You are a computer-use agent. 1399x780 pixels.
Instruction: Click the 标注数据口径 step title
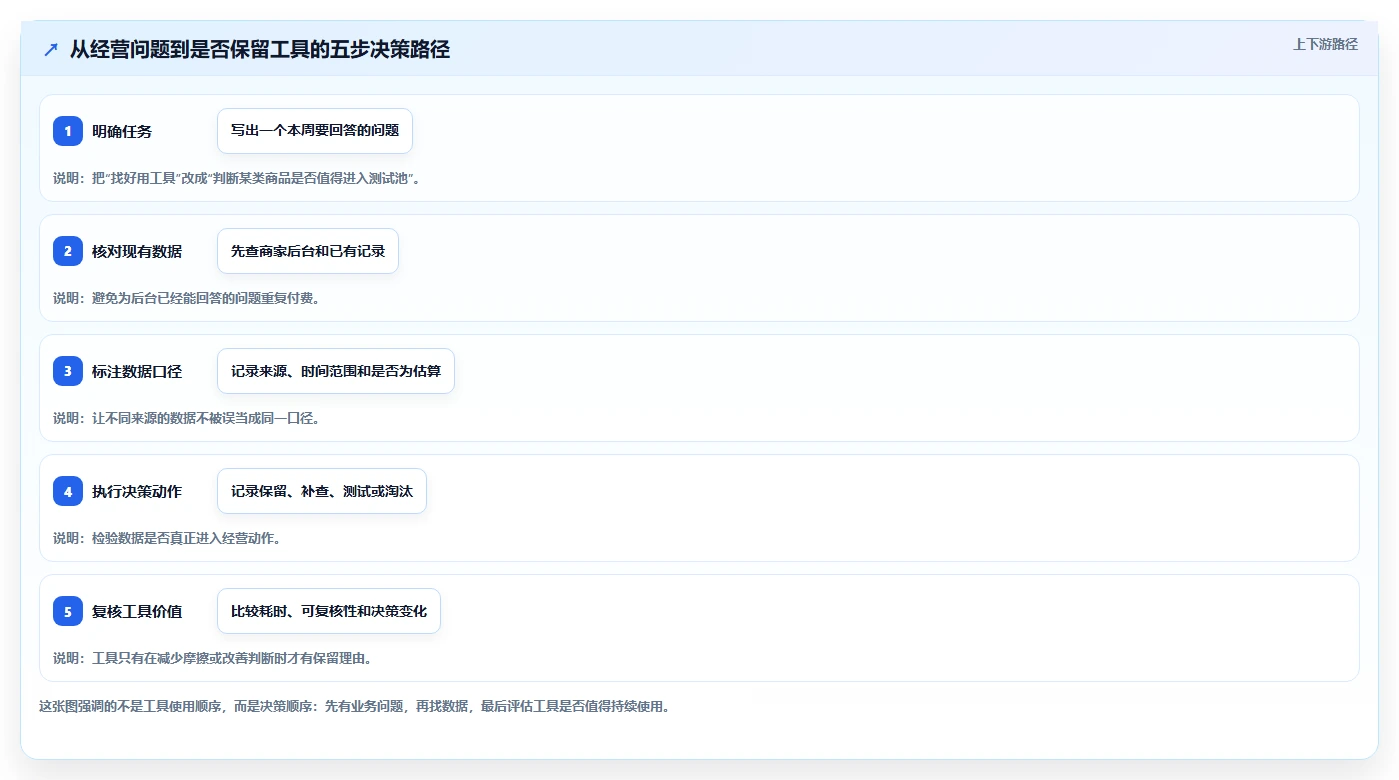(137, 371)
